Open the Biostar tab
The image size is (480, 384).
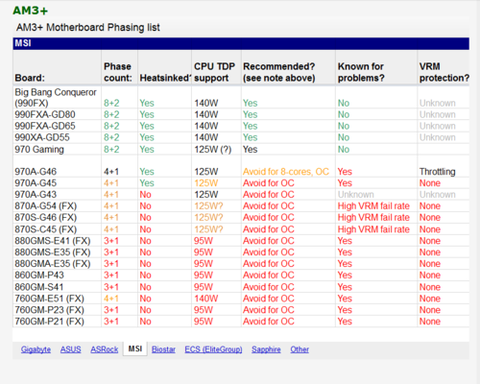(163, 349)
